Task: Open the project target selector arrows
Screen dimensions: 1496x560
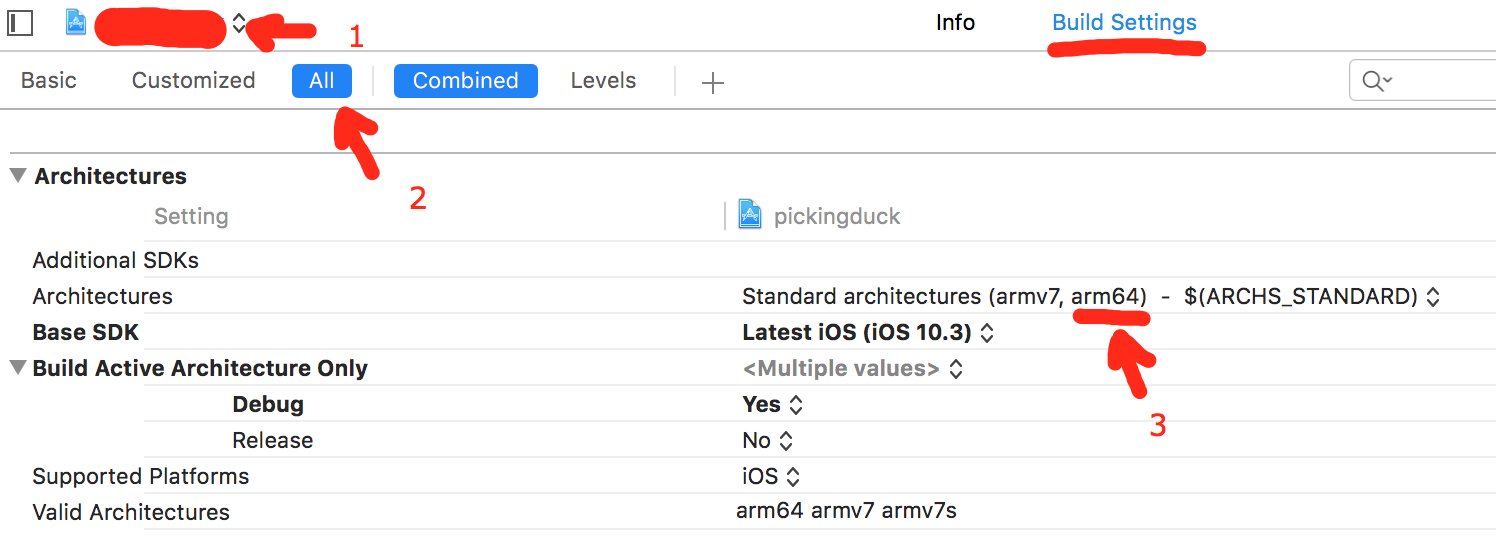Action: coord(239,24)
